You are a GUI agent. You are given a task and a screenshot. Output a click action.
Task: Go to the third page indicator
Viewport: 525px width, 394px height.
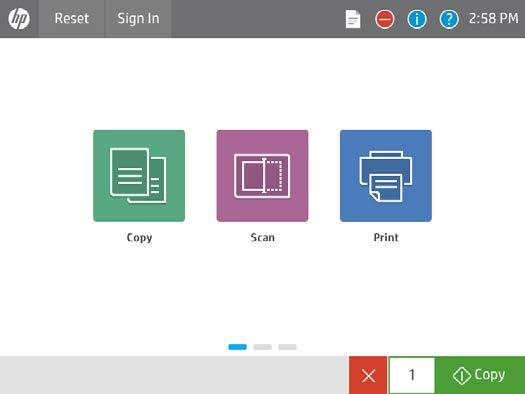tap(287, 347)
